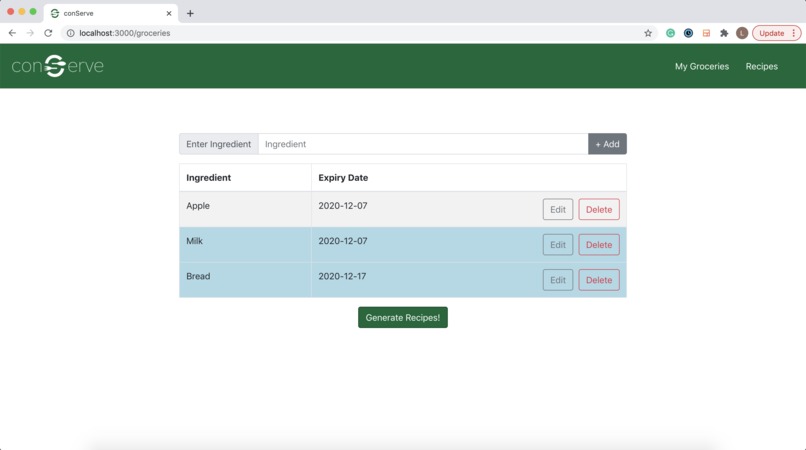This screenshot has width=806, height=450.
Task: Click the yellow macOS minimize button
Action: coord(22,11)
